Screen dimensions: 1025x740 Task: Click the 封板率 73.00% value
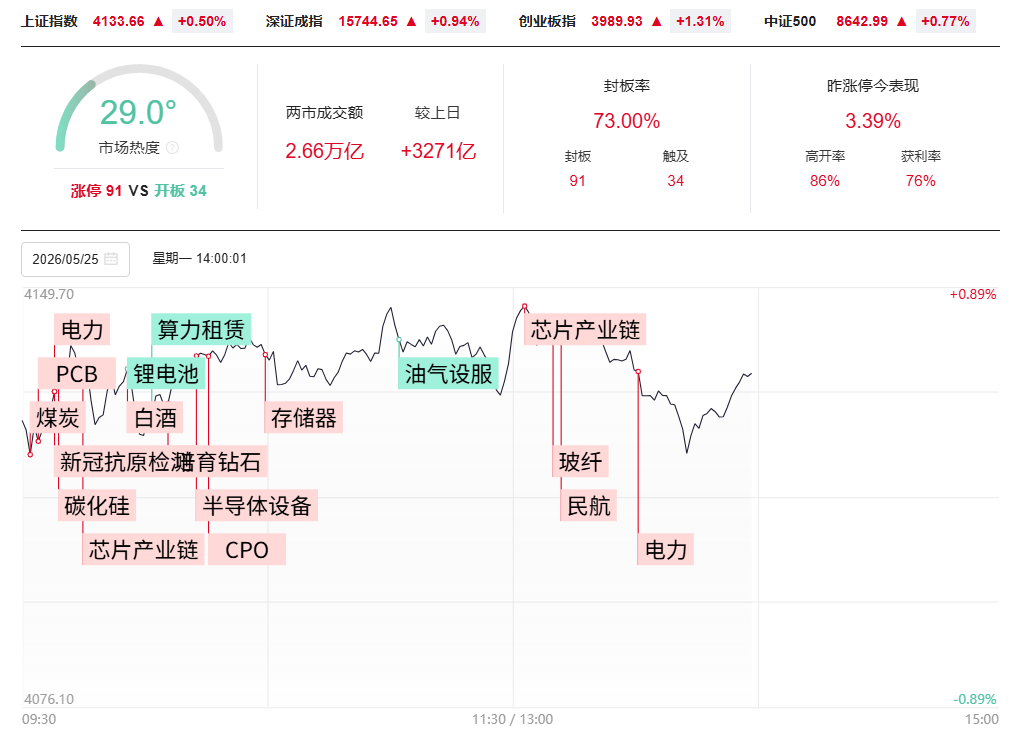point(626,121)
